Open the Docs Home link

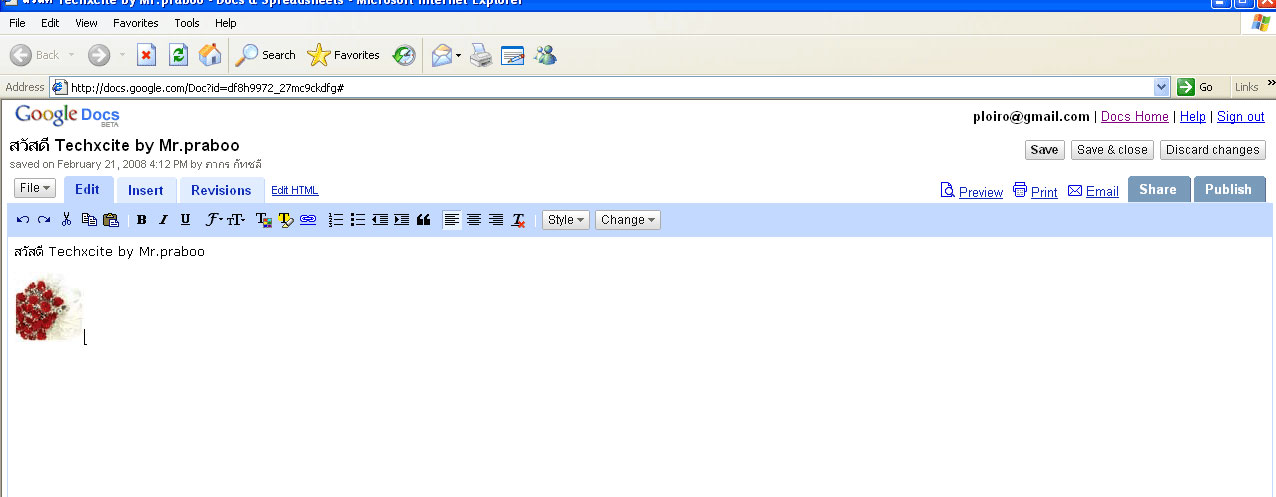pyautogui.click(x=1135, y=117)
